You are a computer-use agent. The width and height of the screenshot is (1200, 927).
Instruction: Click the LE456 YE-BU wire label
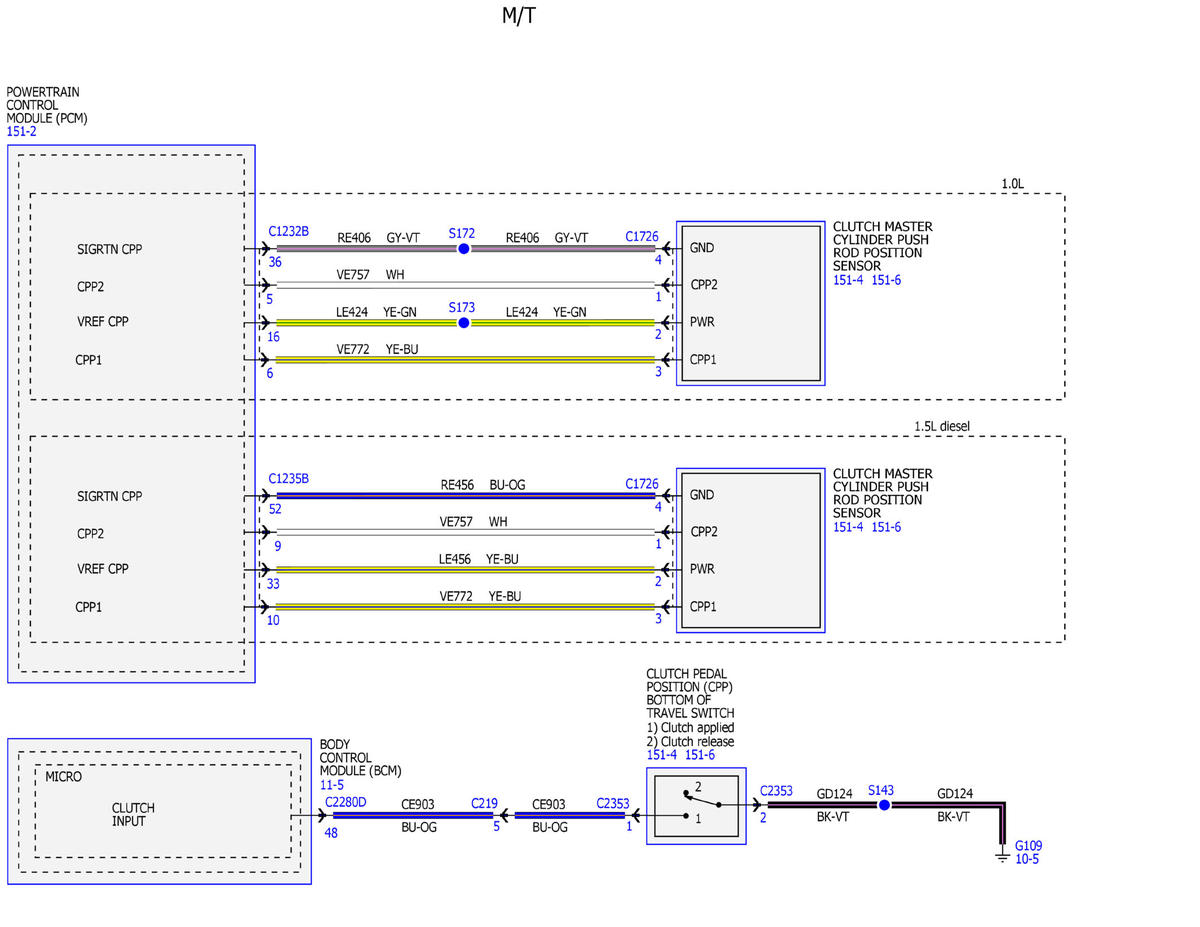coord(480,559)
